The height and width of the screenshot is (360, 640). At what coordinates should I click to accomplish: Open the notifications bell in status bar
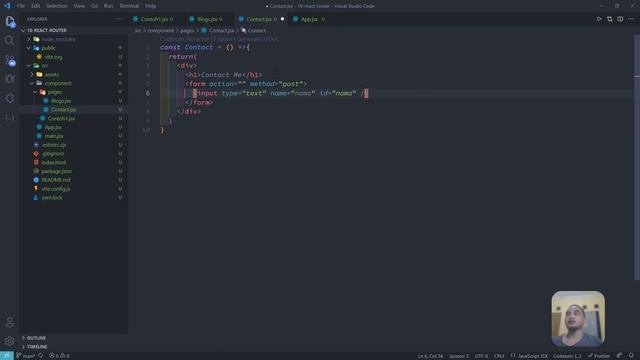[631, 356]
